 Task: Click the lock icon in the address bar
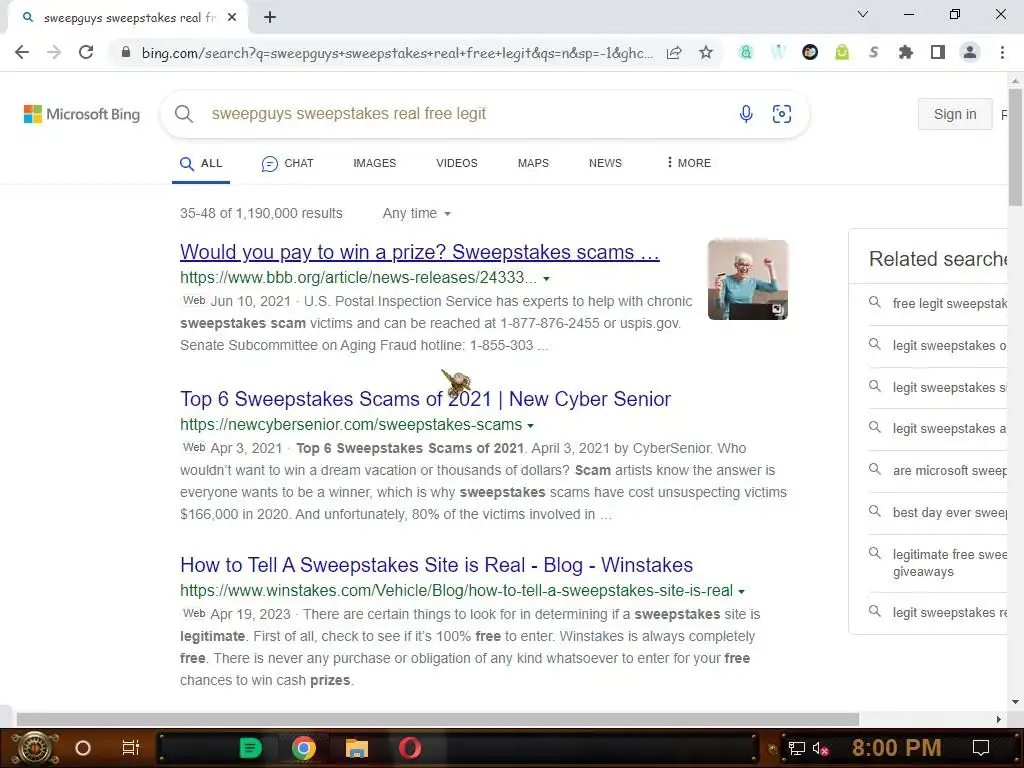pyautogui.click(x=126, y=52)
